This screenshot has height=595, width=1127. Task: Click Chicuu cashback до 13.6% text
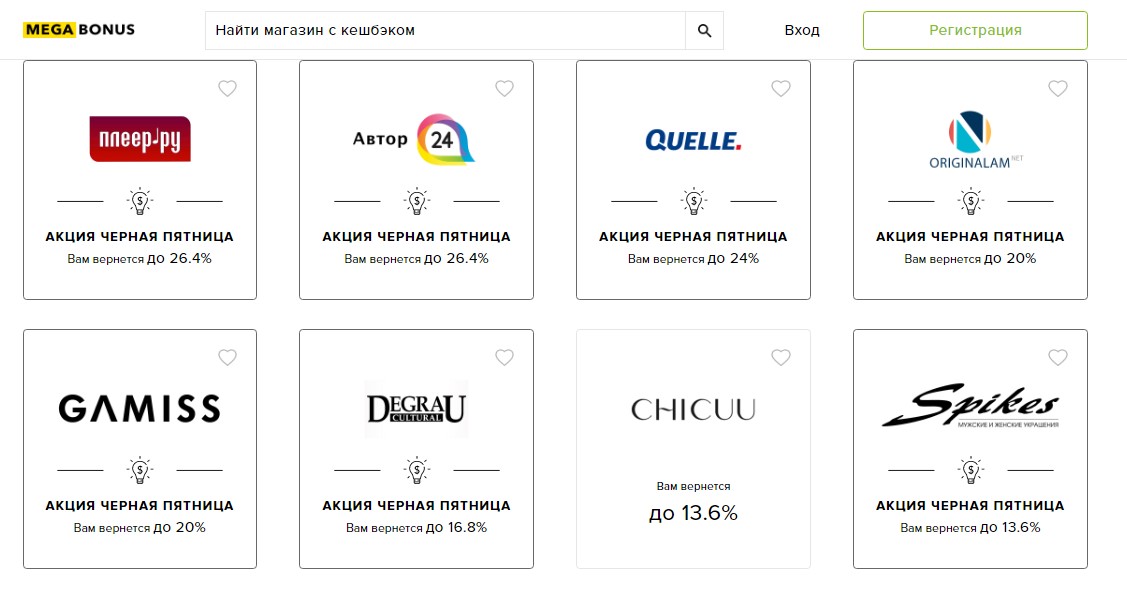(x=693, y=514)
